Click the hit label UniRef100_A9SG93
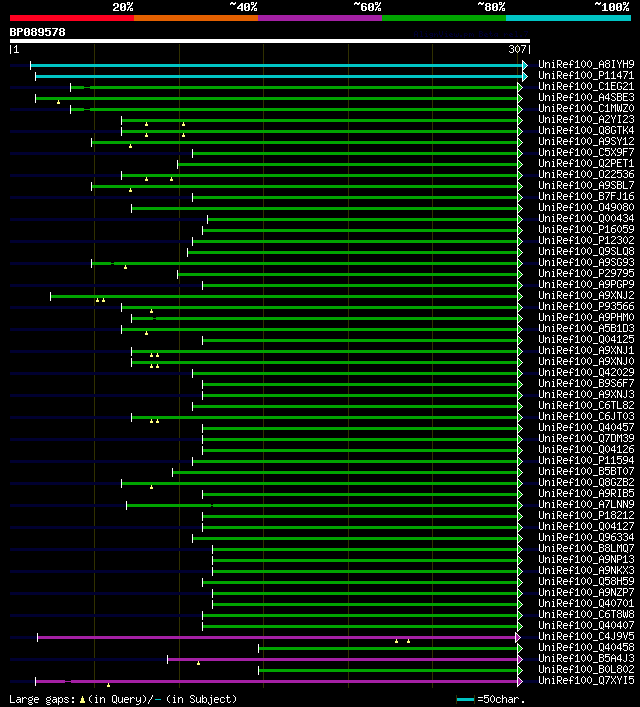The width and height of the screenshot is (640, 707). [586, 262]
